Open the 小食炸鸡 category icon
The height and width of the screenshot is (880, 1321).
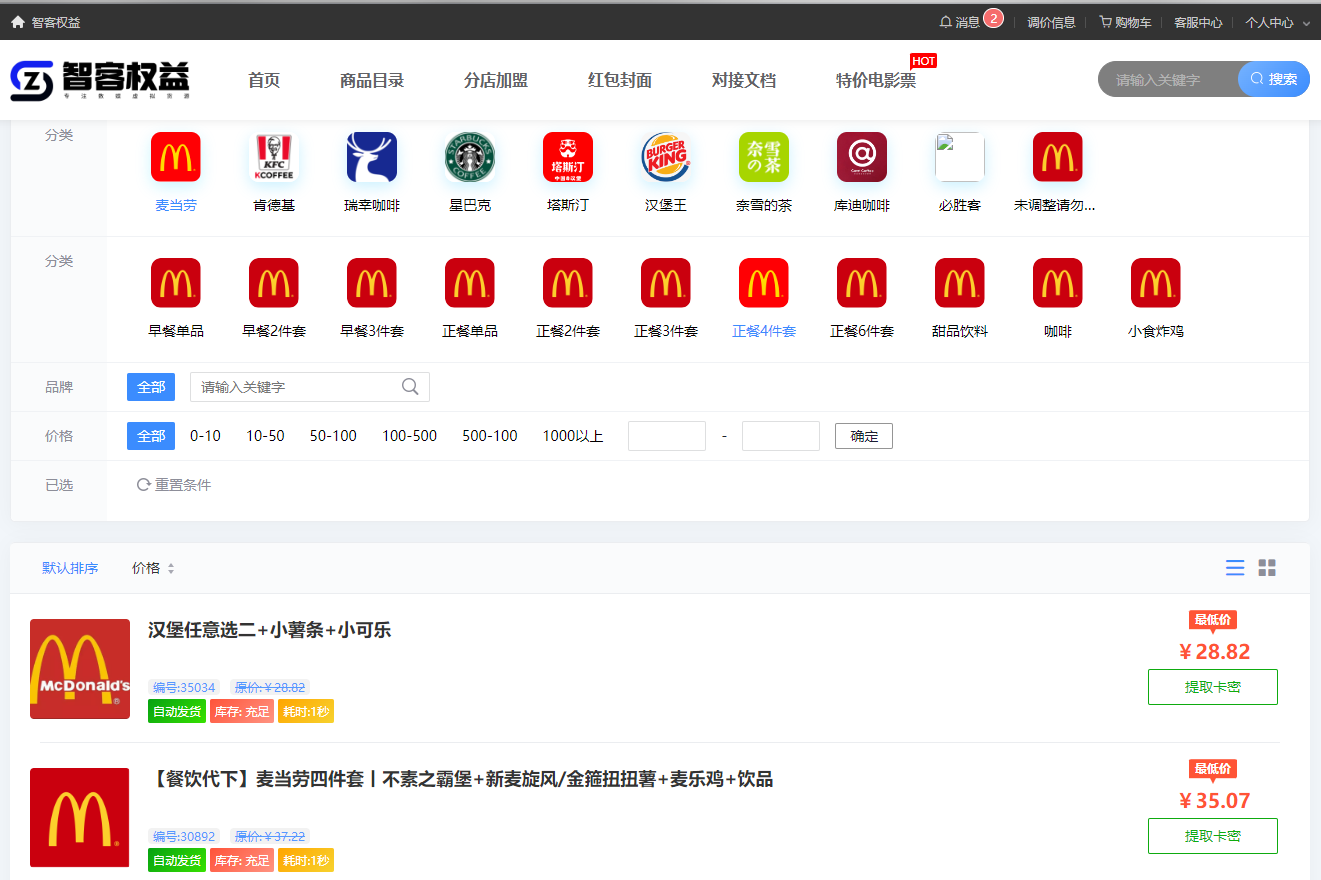[x=1155, y=282]
